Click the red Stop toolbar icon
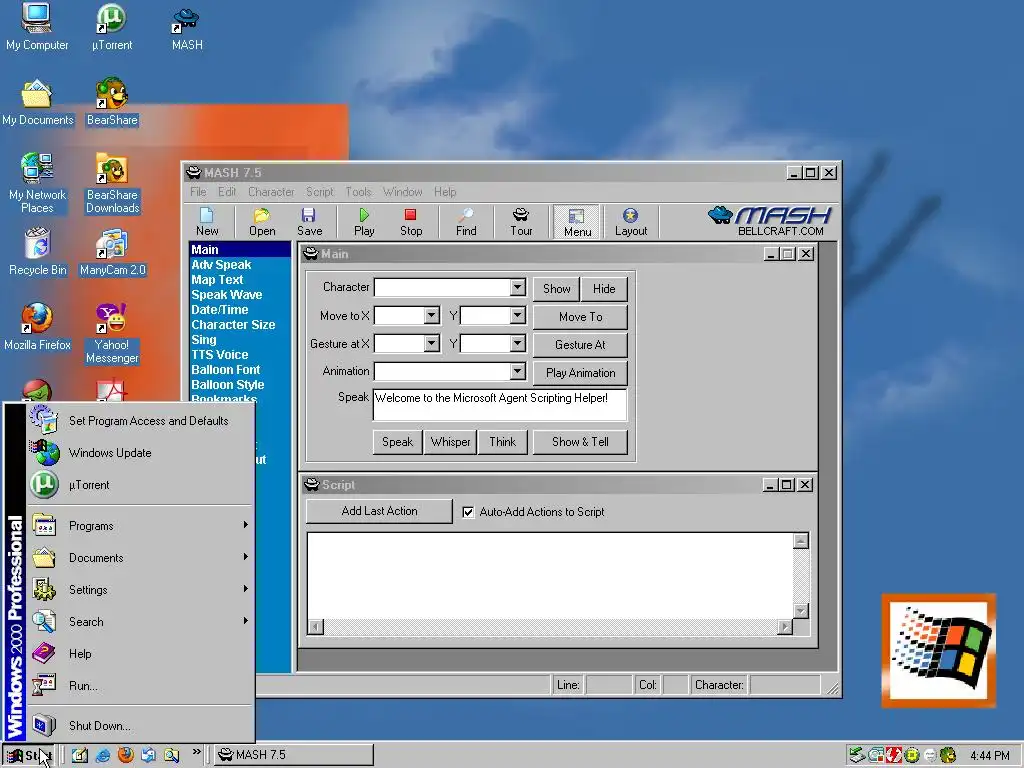 click(x=411, y=222)
